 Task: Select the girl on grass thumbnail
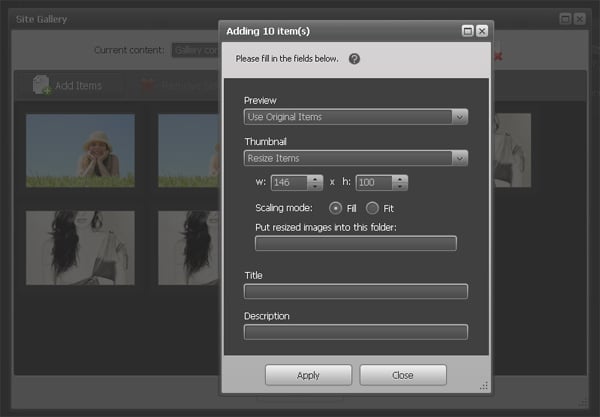[x=80, y=150]
